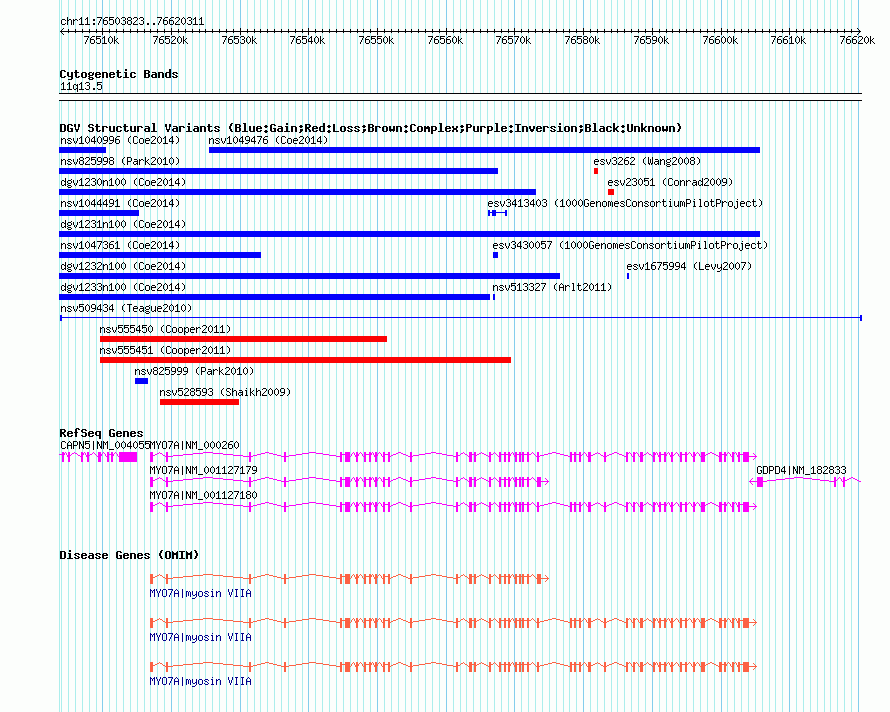Click the nsv513327 (Arlt2011) label
The width and height of the screenshot is (890, 712).
pos(552,287)
